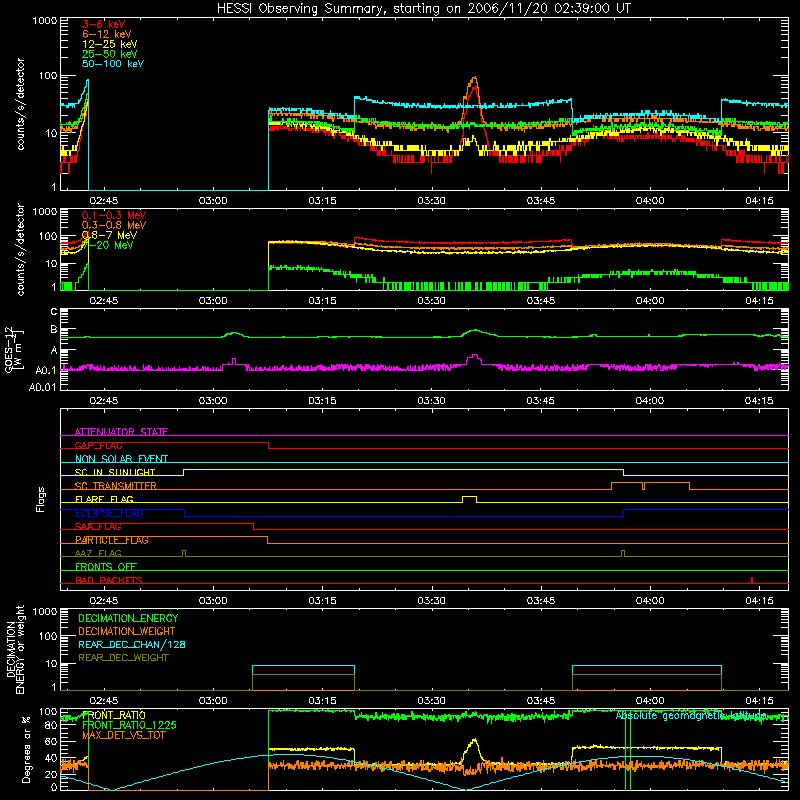Viewport: 800px width, 800px height.
Task: Select the FRONTS_OFF flag label
Action: [106, 567]
